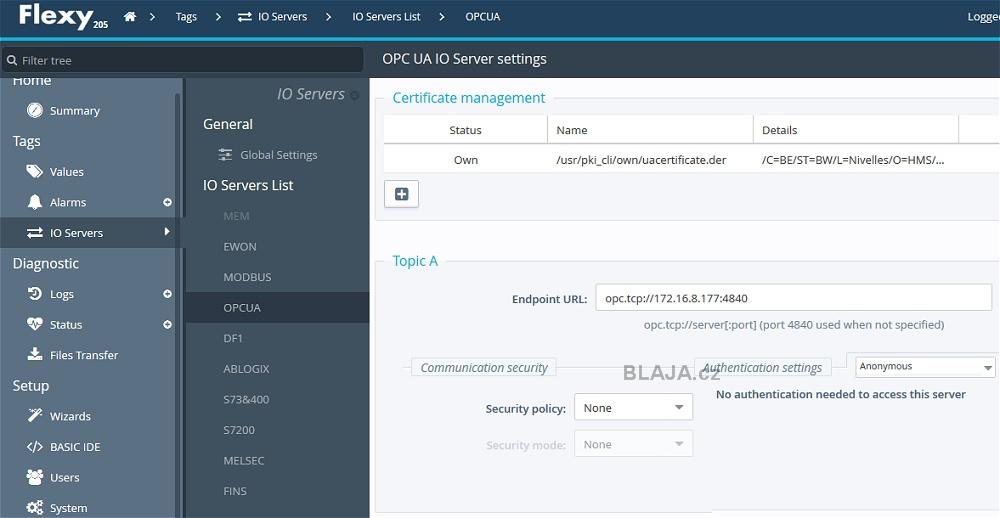This screenshot has height=518, width=1000.
Task: Click the OPCUA breadcrumb
Action: 483,17
